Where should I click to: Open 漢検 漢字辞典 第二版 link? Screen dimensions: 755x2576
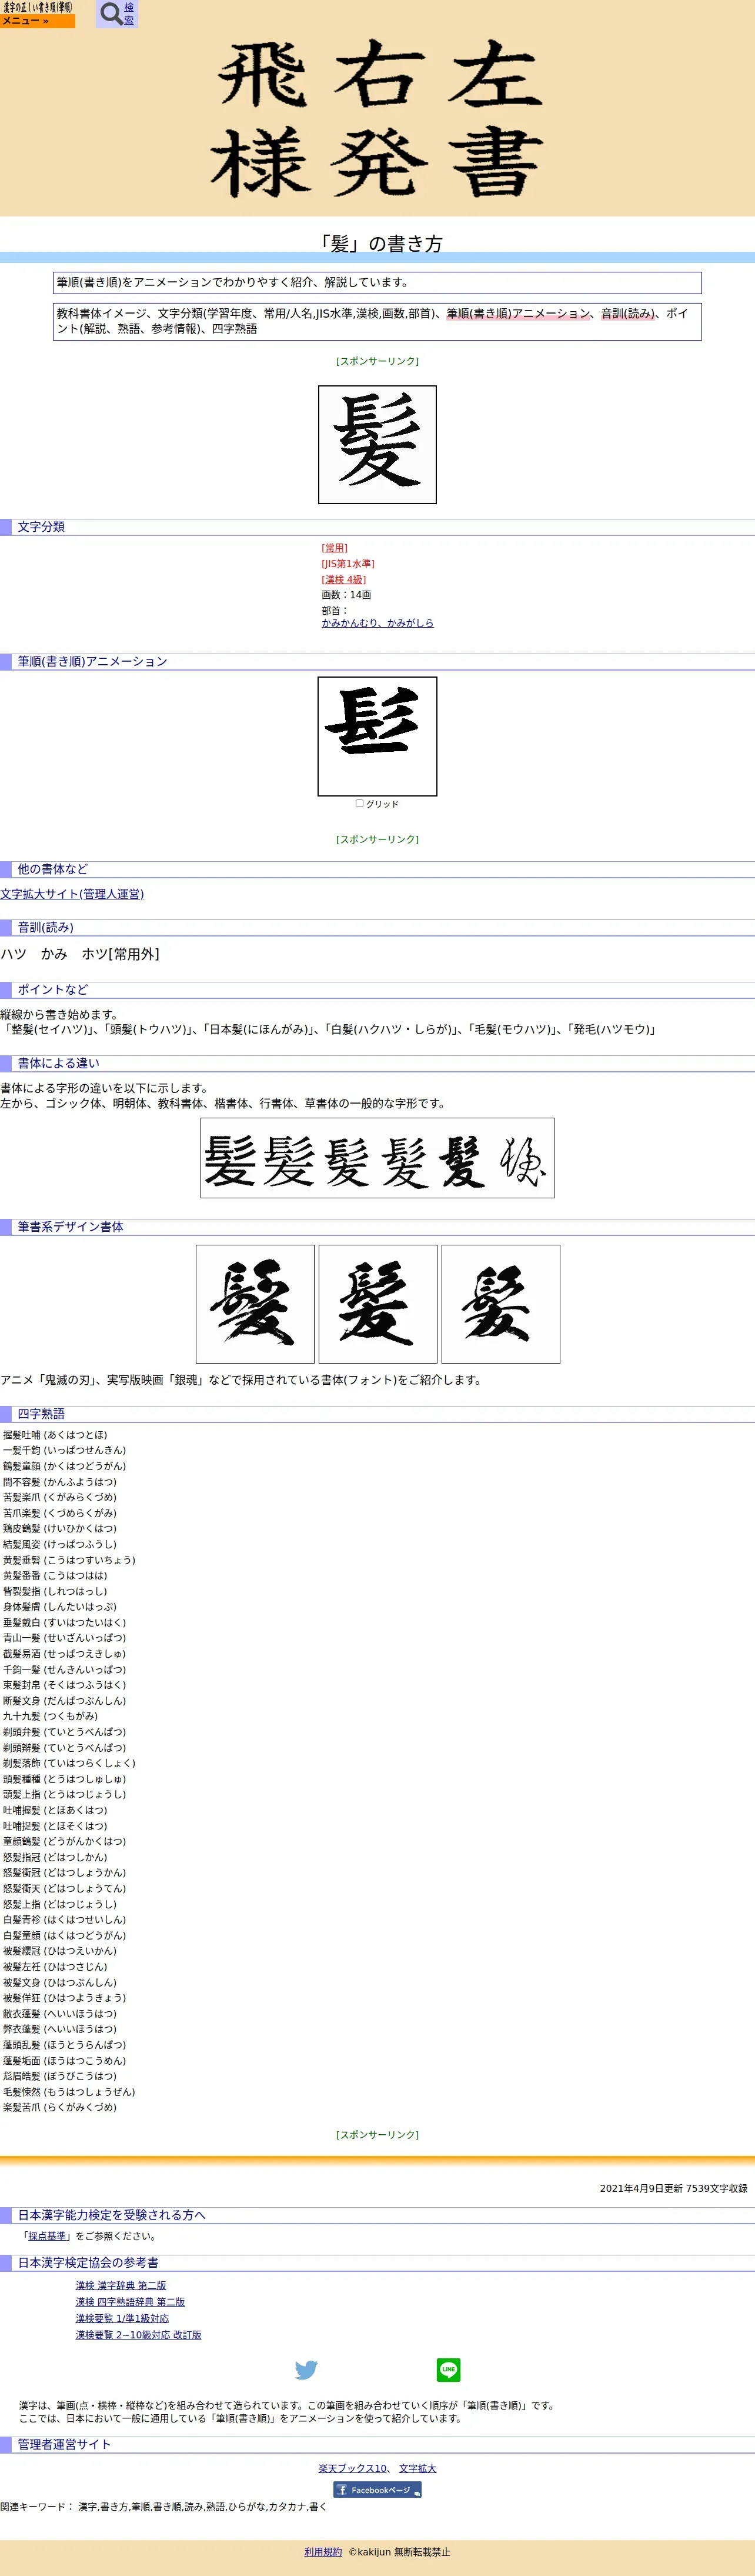click(x=121, y=2286)
